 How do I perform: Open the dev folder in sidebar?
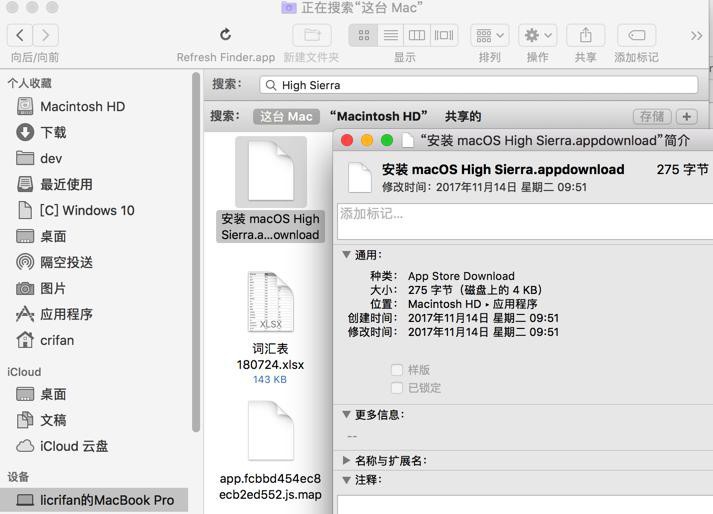[39, 158]
